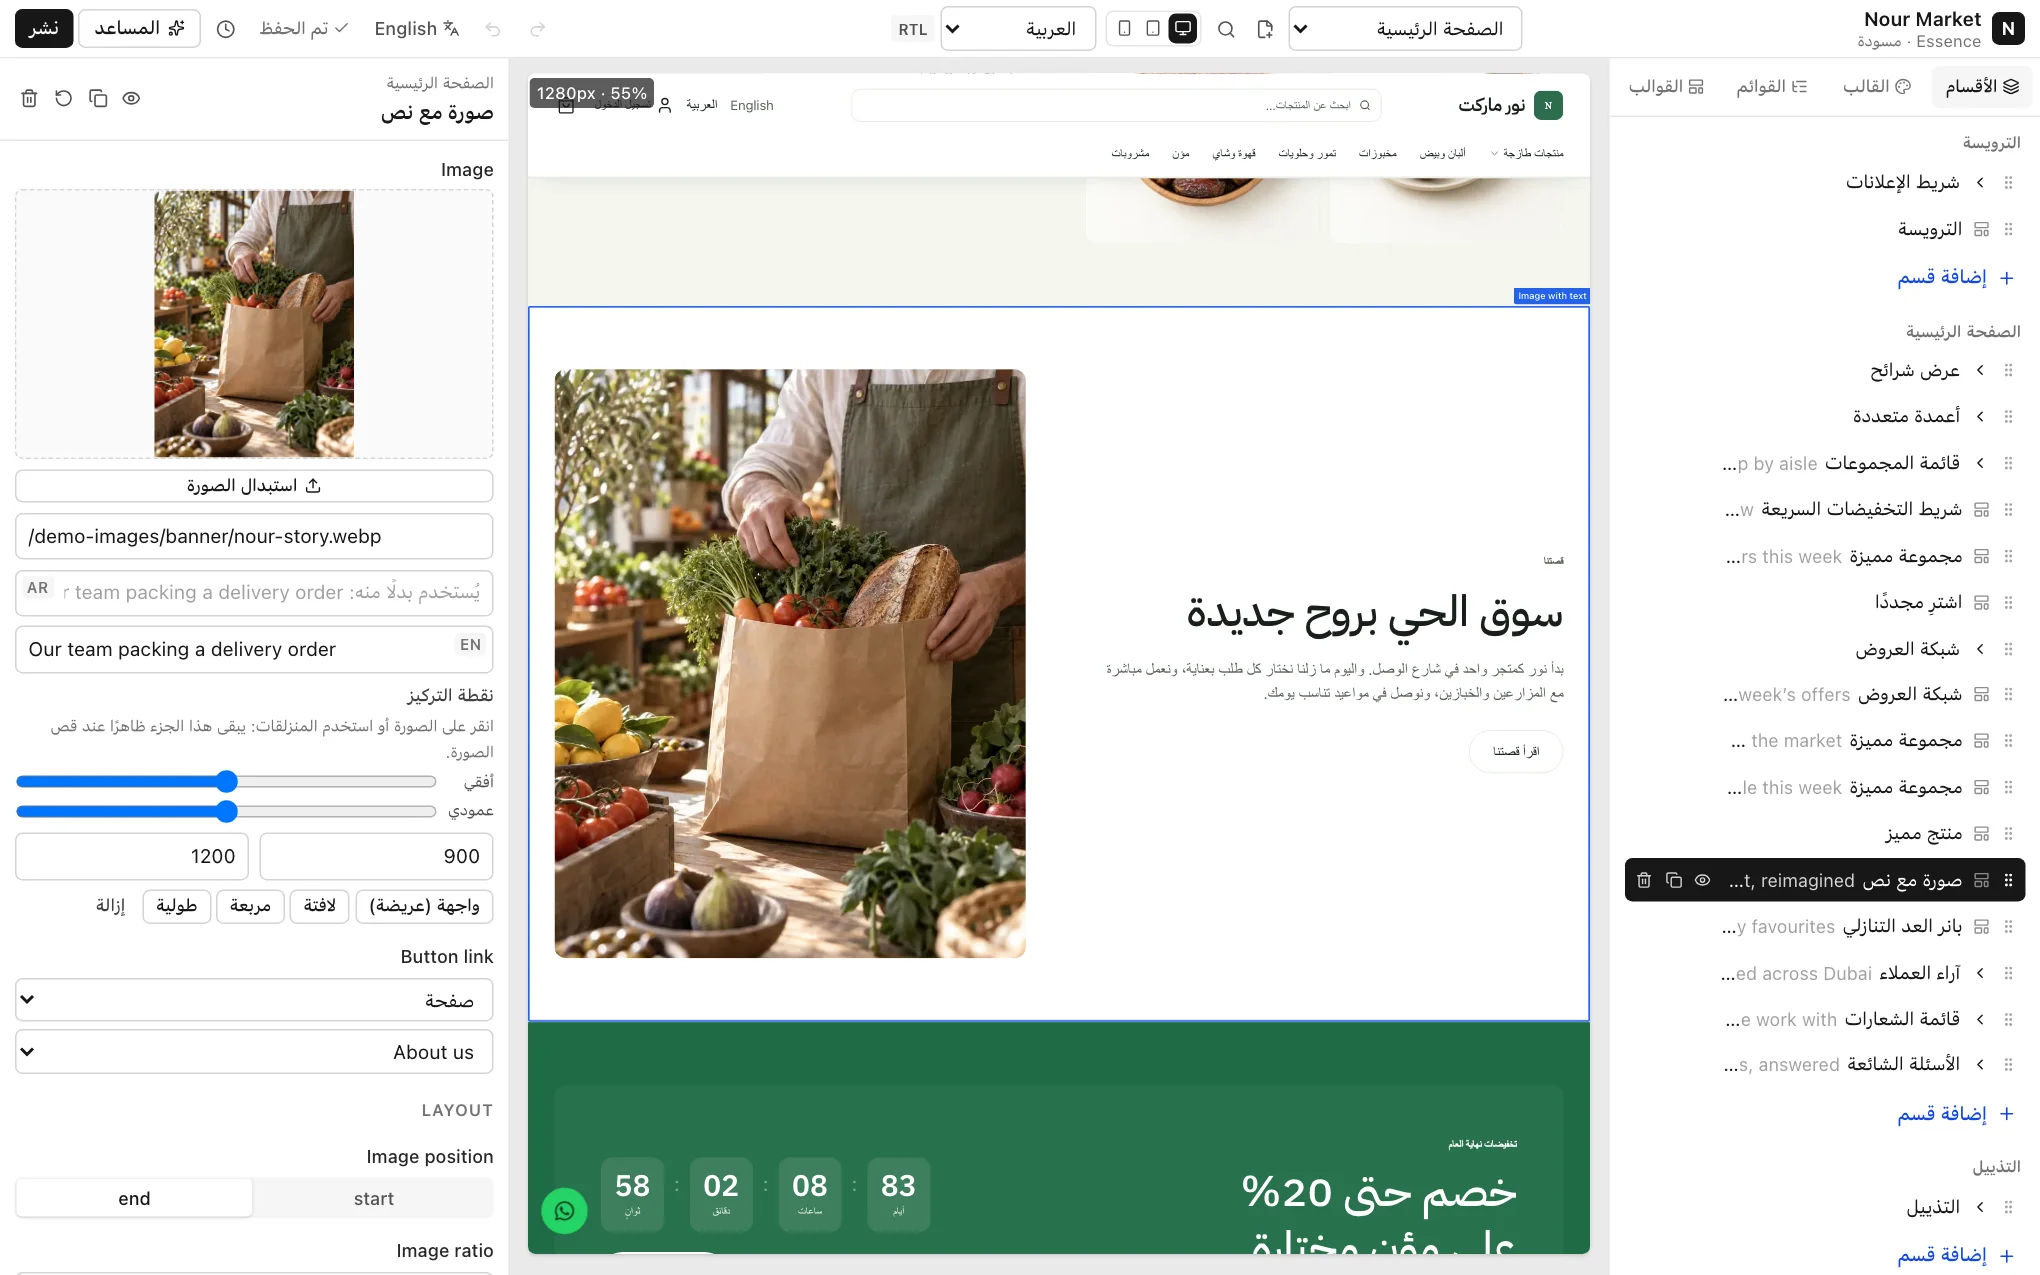The width and height of the screenshot is (2040, 1275).
Task: Set image position to start
Action: 373,1198
